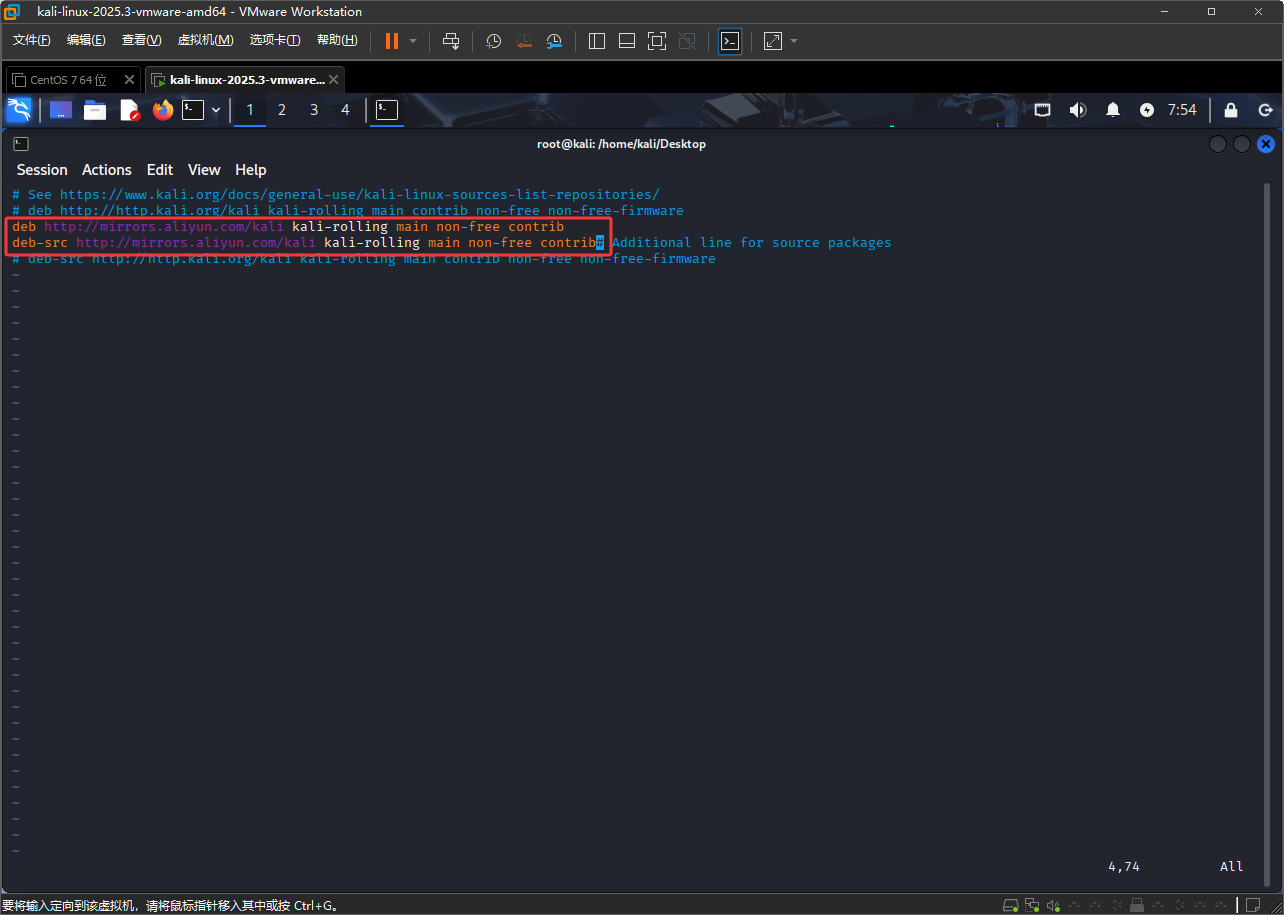Image resolution: width=1284 pixels, height=915 pixels.
Task: Send Ctrl+Alt+Del to the virtual machine
Action: 451,41
